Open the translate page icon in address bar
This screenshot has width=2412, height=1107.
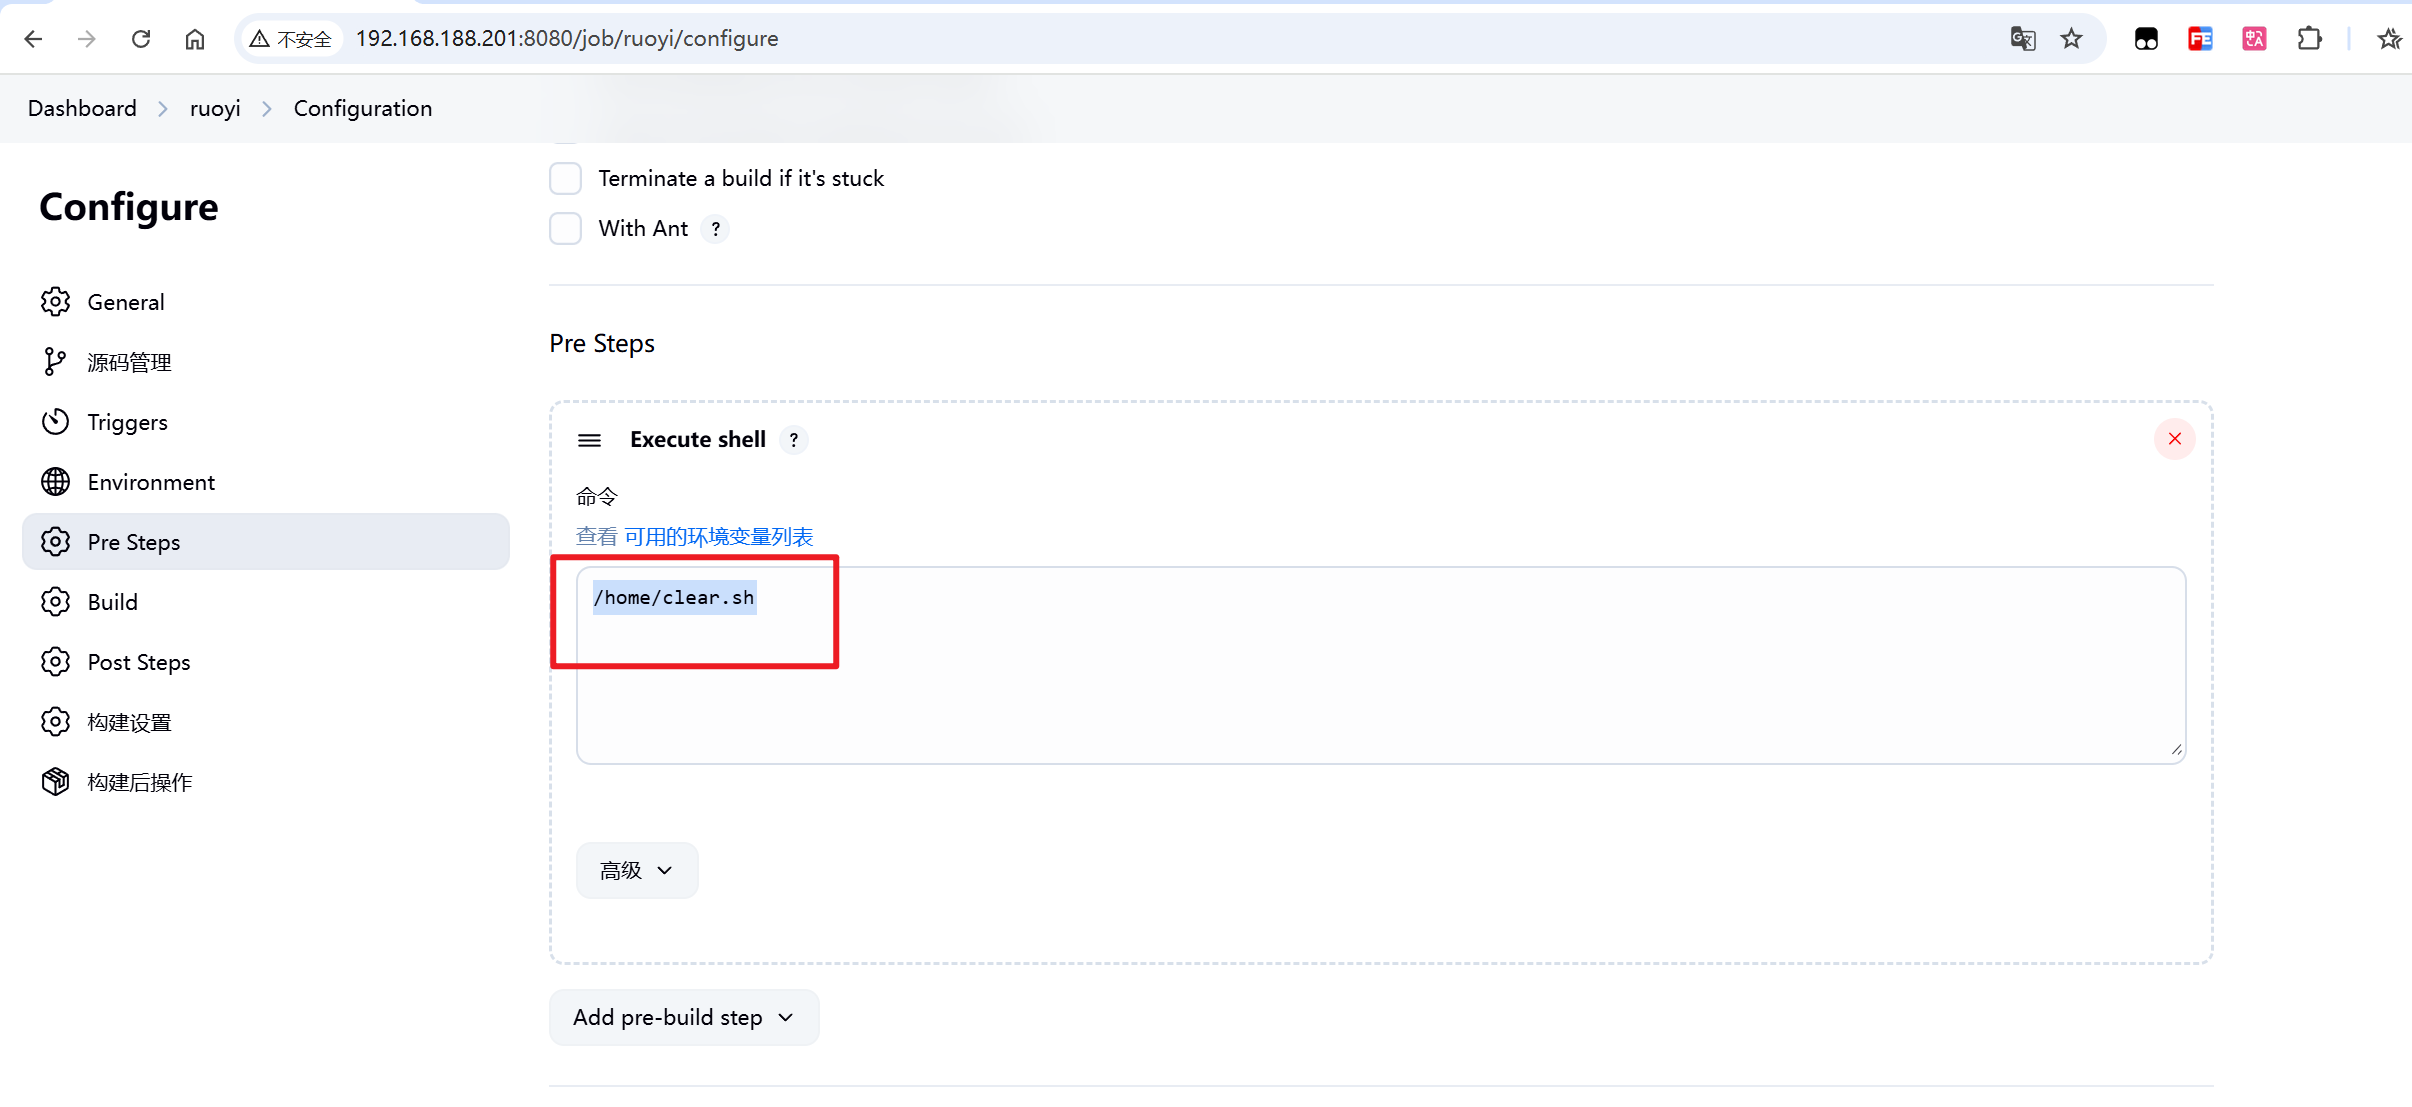click(2022, 39)
